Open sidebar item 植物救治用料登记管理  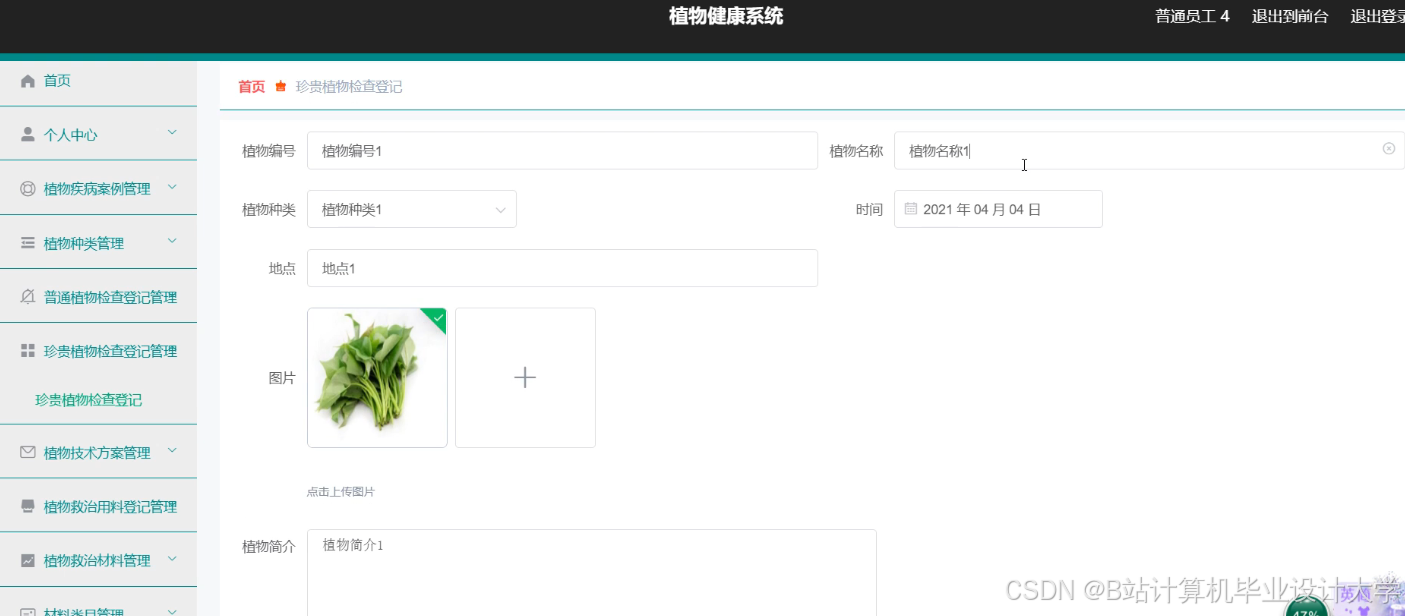pos(98,506)
